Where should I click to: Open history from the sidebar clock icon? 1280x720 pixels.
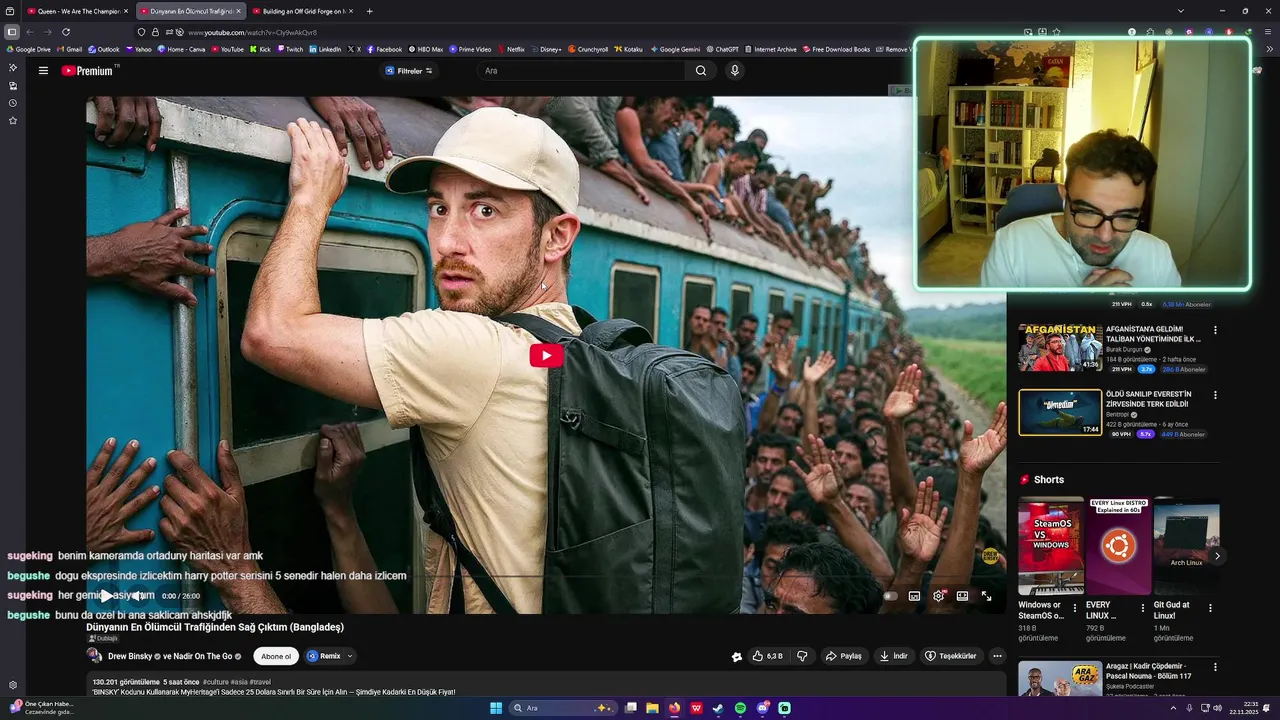pyautogui.click(x=13, y=103)
